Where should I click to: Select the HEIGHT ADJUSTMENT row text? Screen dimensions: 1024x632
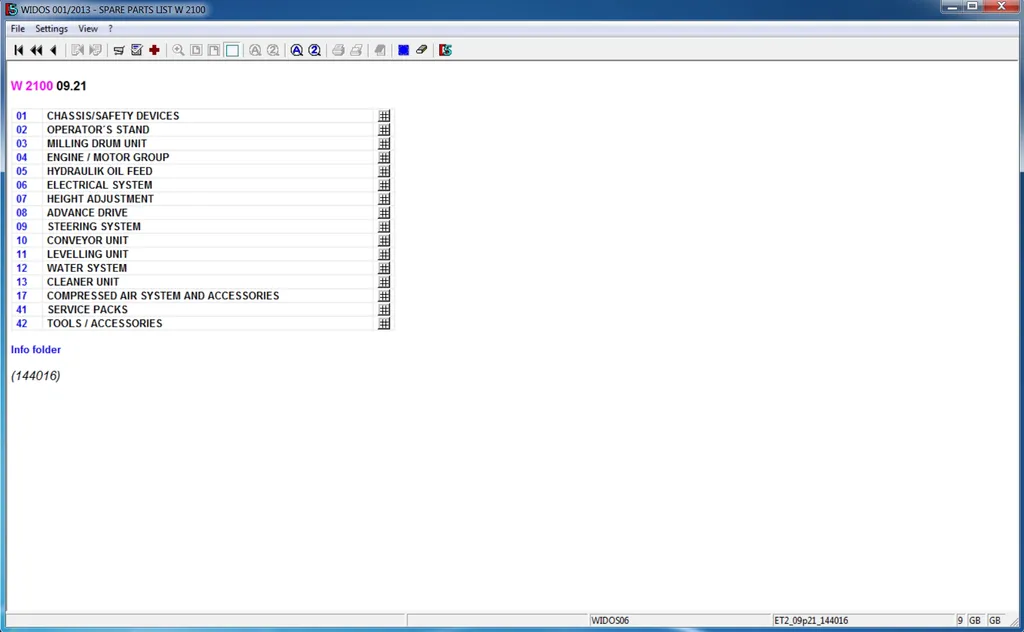click(x=100, y=199)
